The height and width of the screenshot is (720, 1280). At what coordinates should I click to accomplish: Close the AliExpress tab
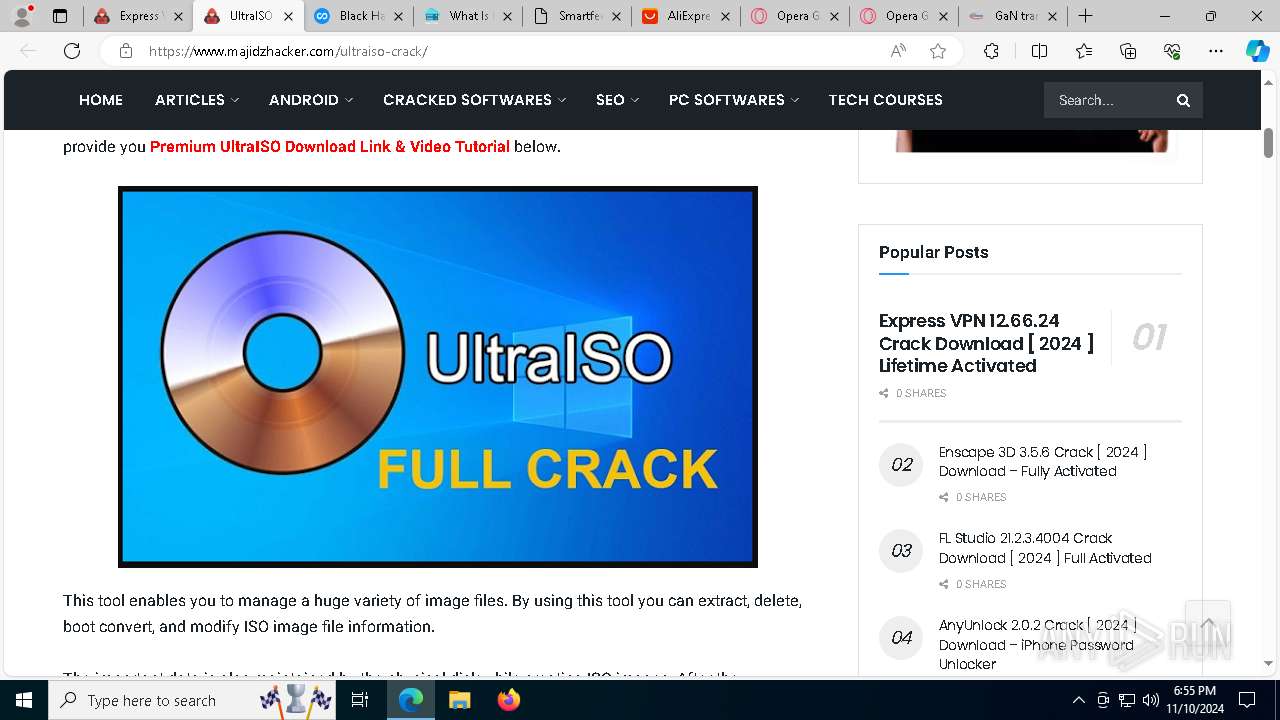coord(727,16)
